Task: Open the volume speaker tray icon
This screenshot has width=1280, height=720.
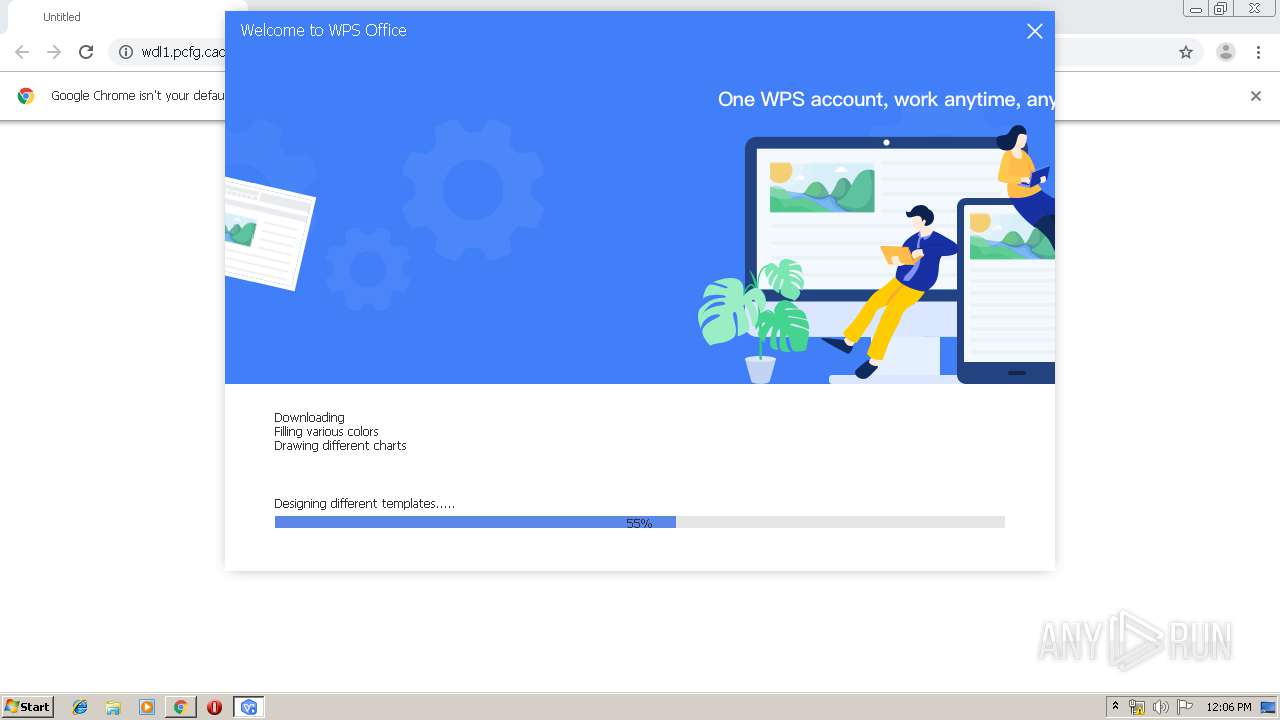Action: [x=1160, y=707]
